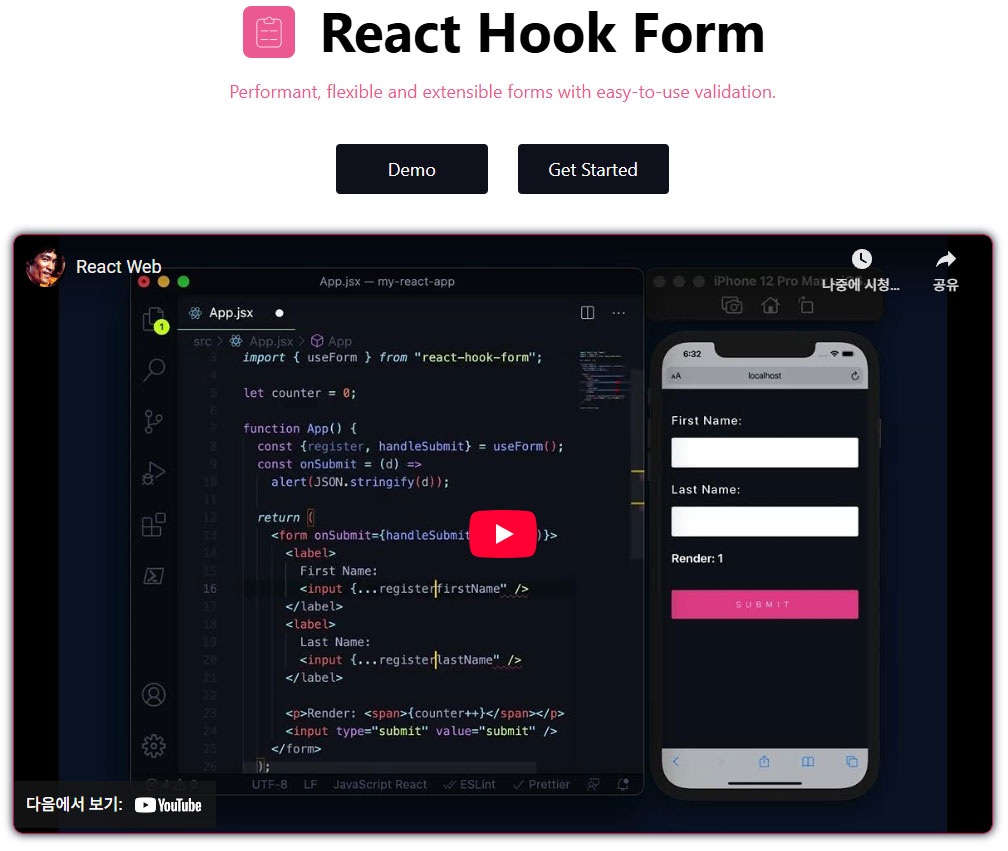
Task: Open the Extensions blocks icon
Action: (x=154, y=524)
